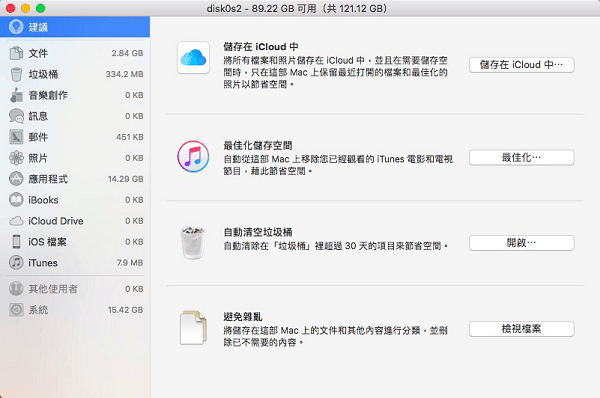The image size is (600, 398).
Task: Select the 文件 documents icon in sidebar
Action: coord(16,53)
